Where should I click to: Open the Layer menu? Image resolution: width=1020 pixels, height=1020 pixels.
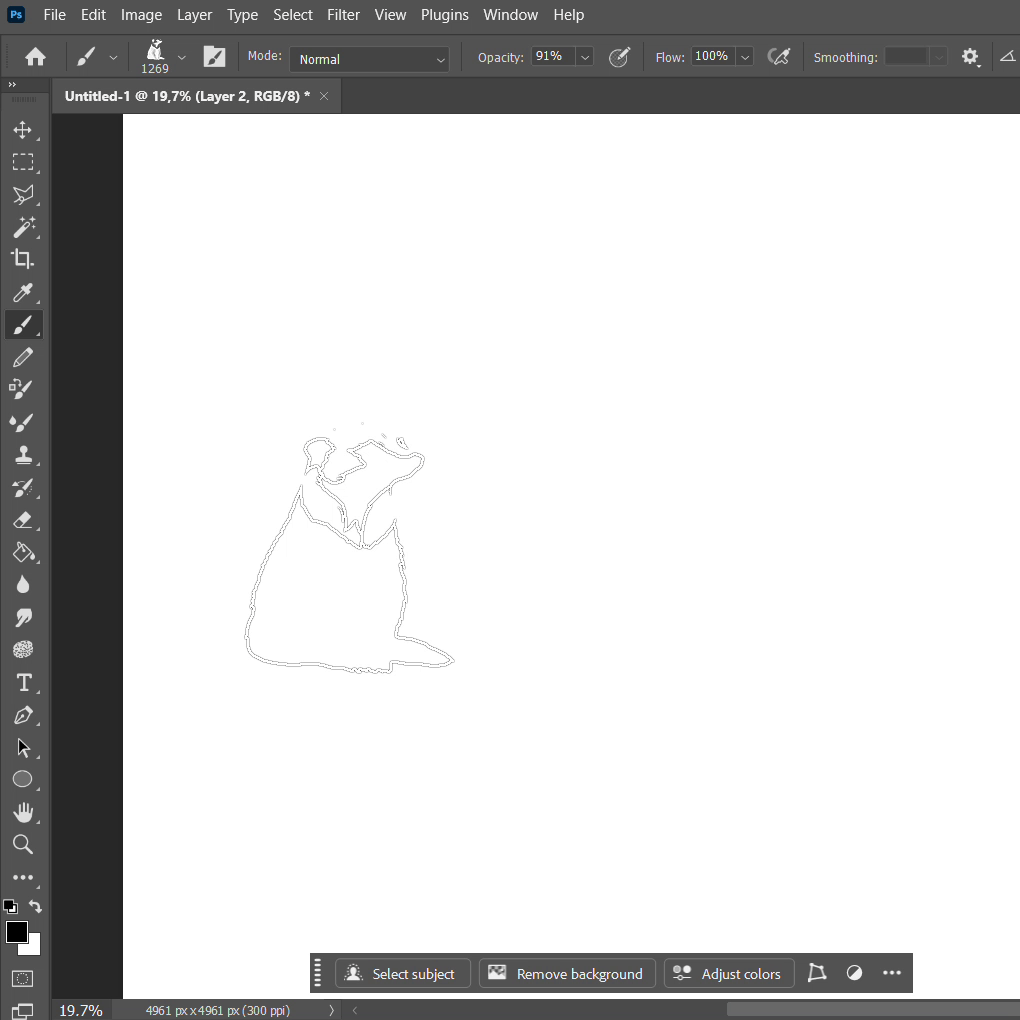pos(194,15)
